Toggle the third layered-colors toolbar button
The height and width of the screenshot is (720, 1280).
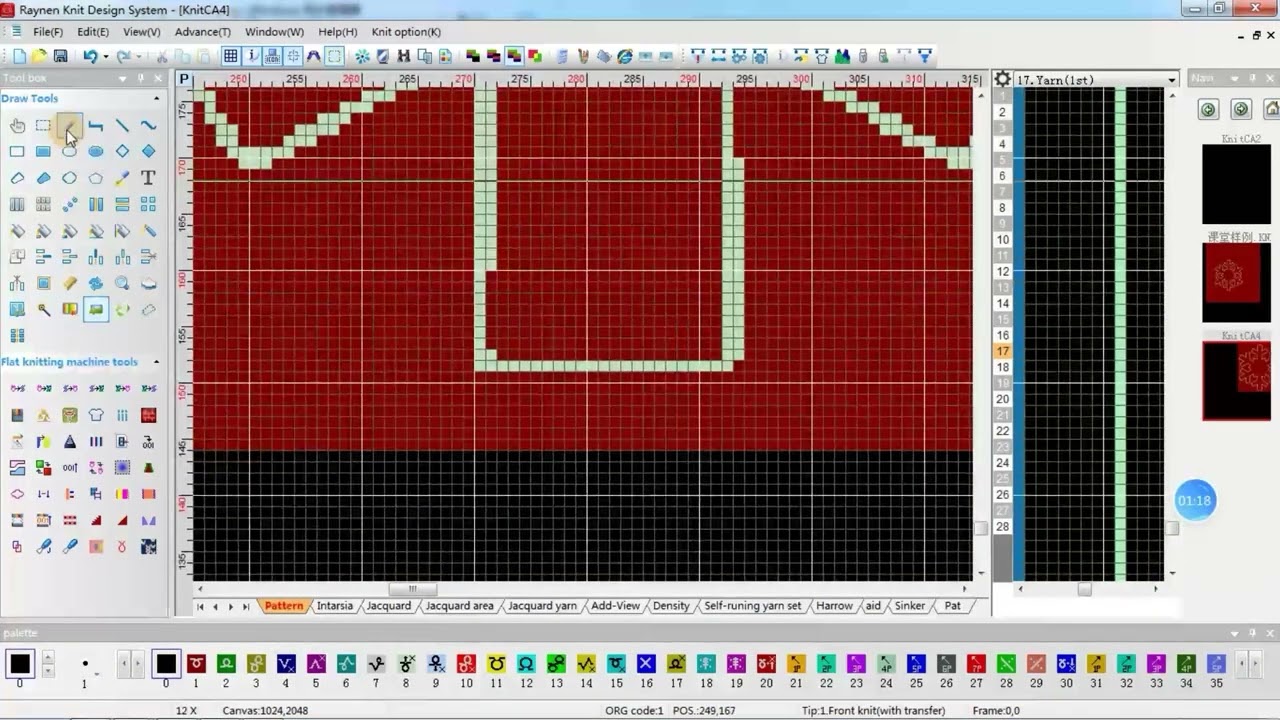pyautogui.click(x=514, y=56)
